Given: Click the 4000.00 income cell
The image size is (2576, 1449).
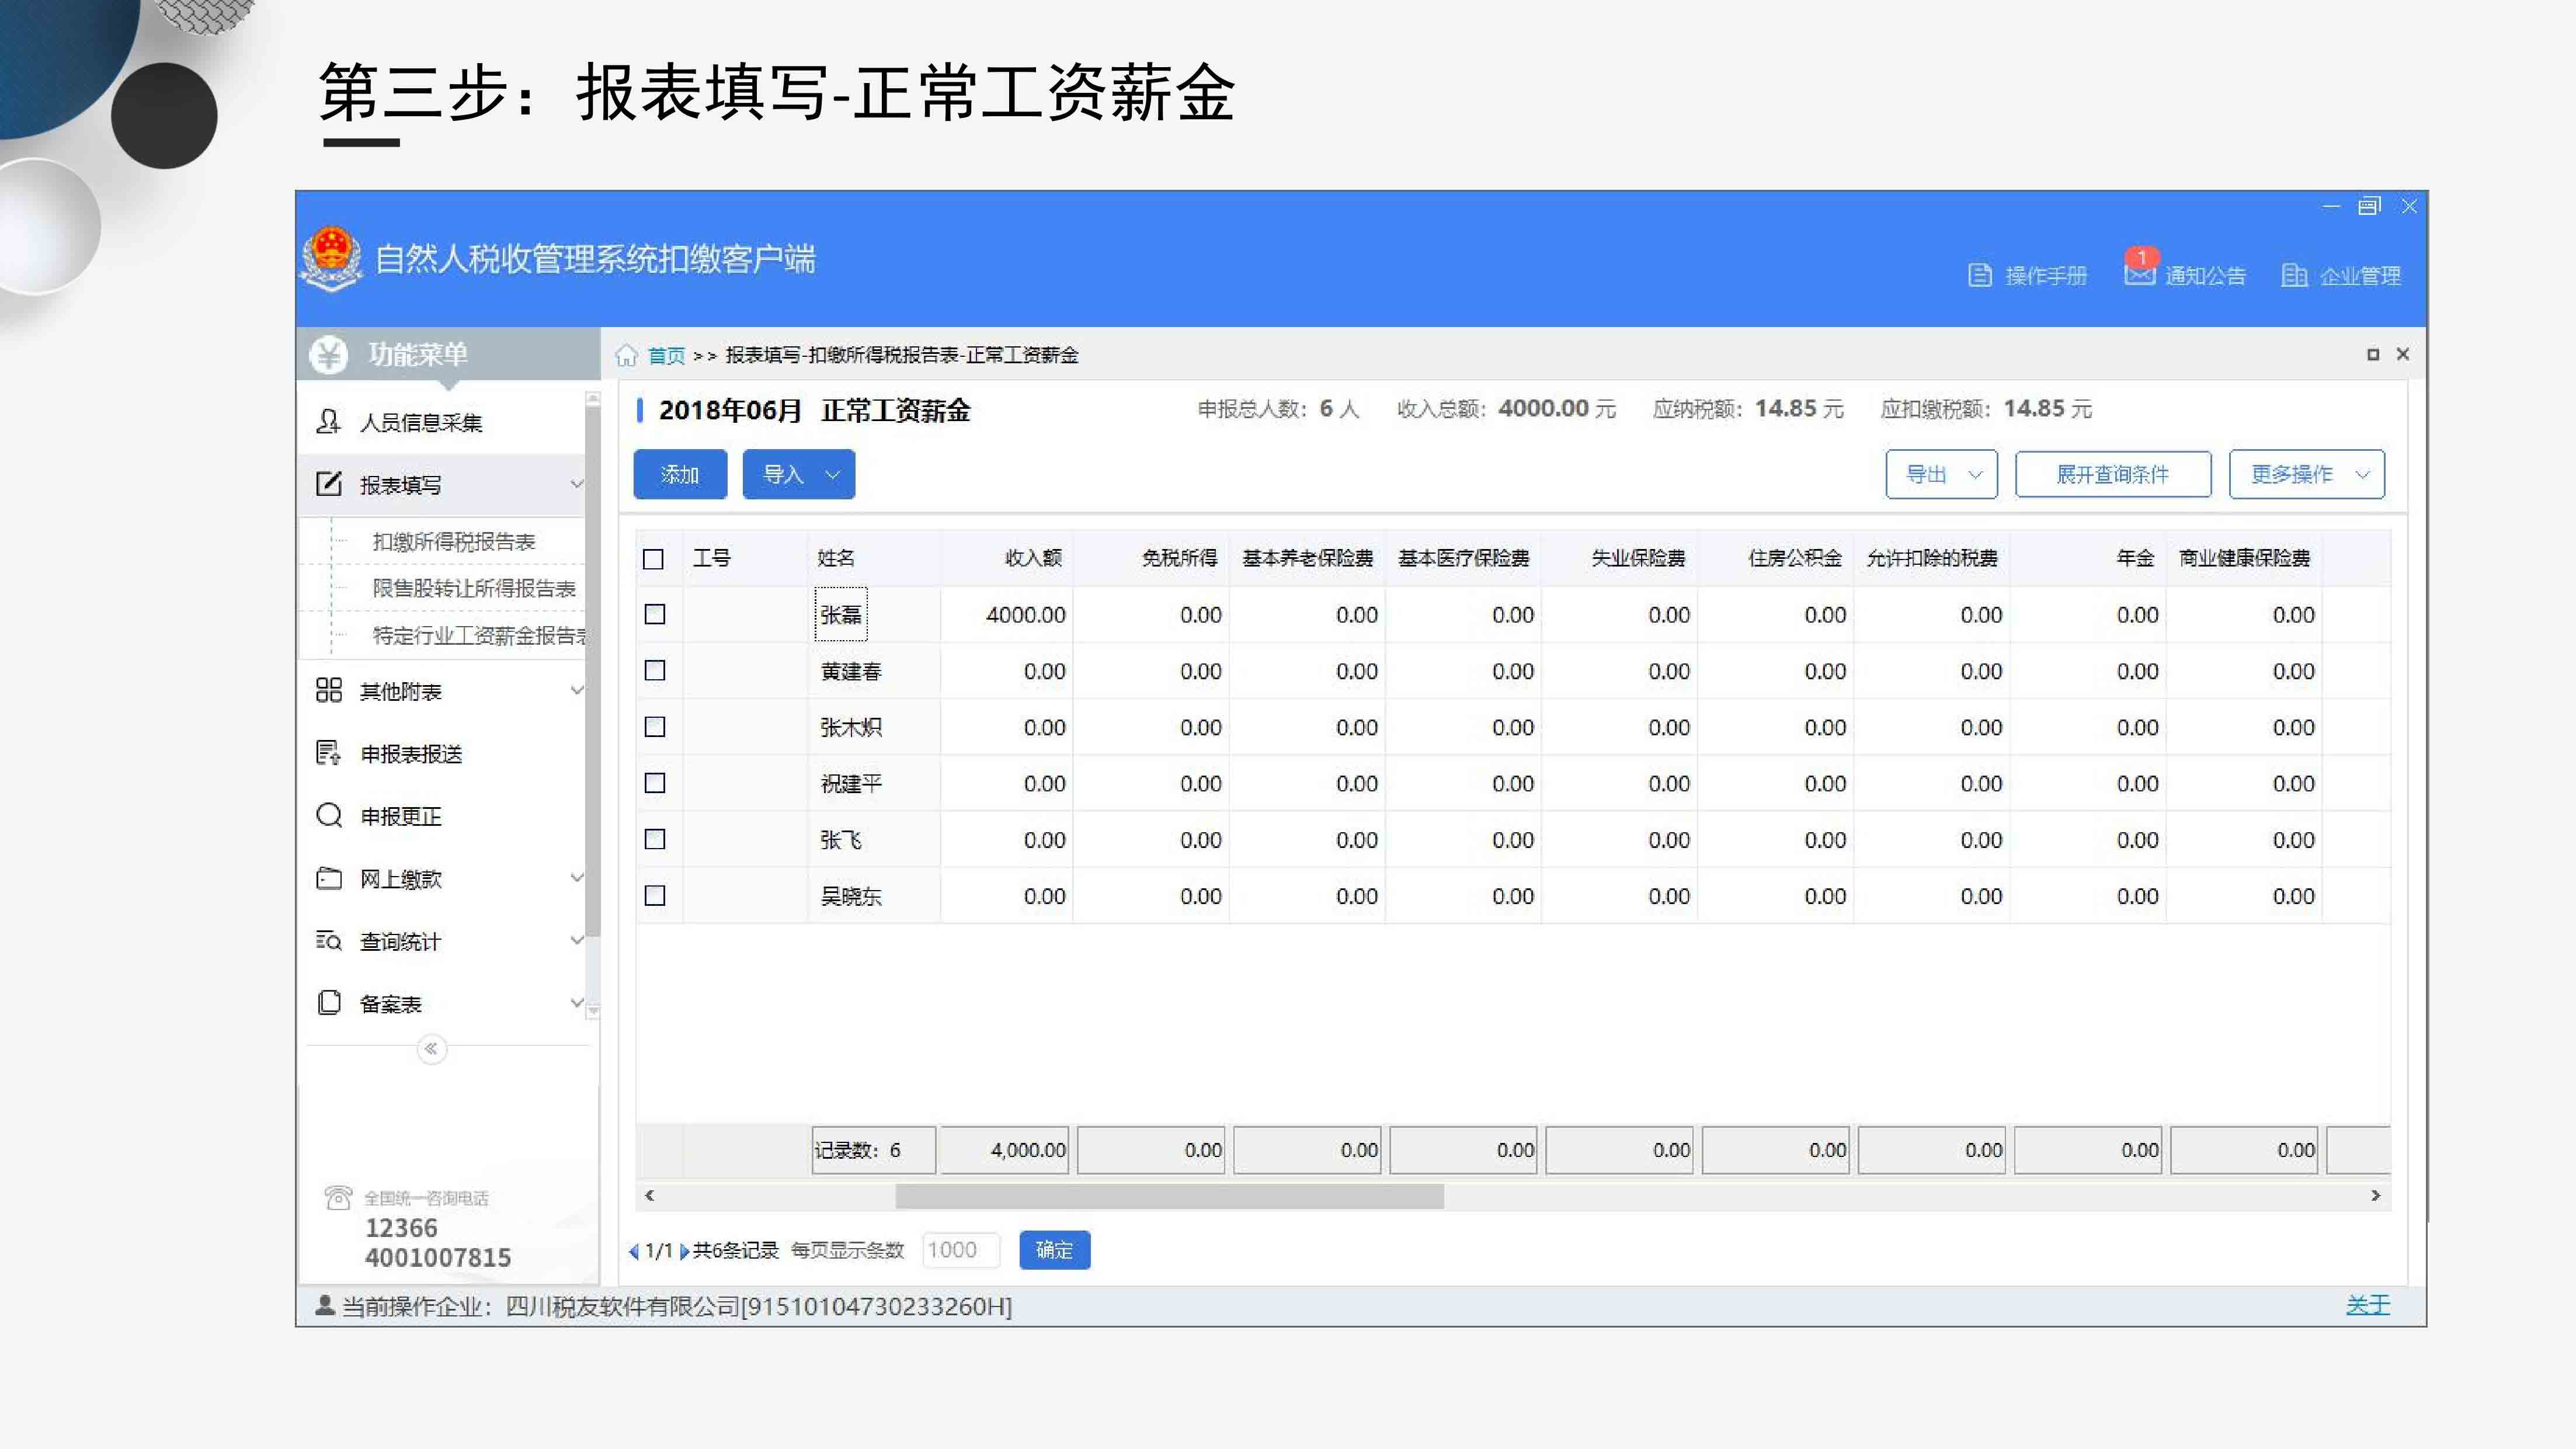Looking at the screenshot, I should click(x=1006, y=614).
